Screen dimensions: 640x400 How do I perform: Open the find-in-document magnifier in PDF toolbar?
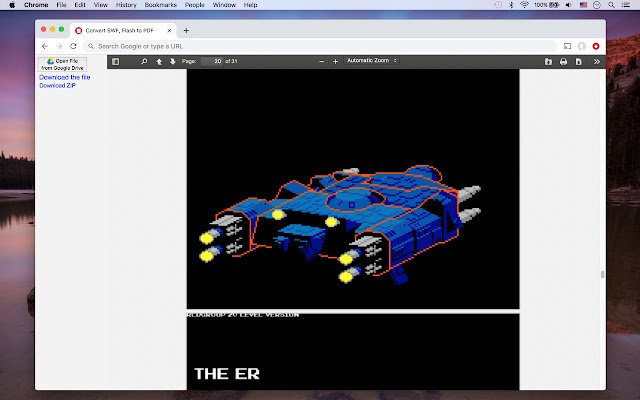tap(144, 62)
